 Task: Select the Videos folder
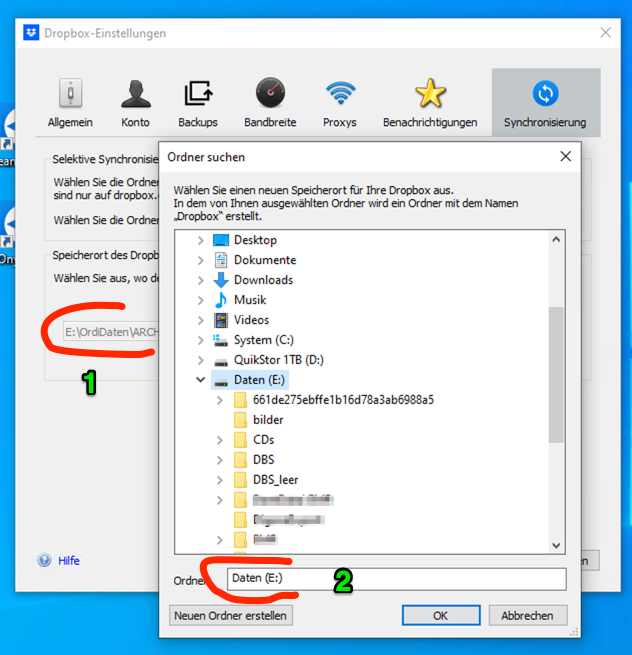click(x=241, y=320)
